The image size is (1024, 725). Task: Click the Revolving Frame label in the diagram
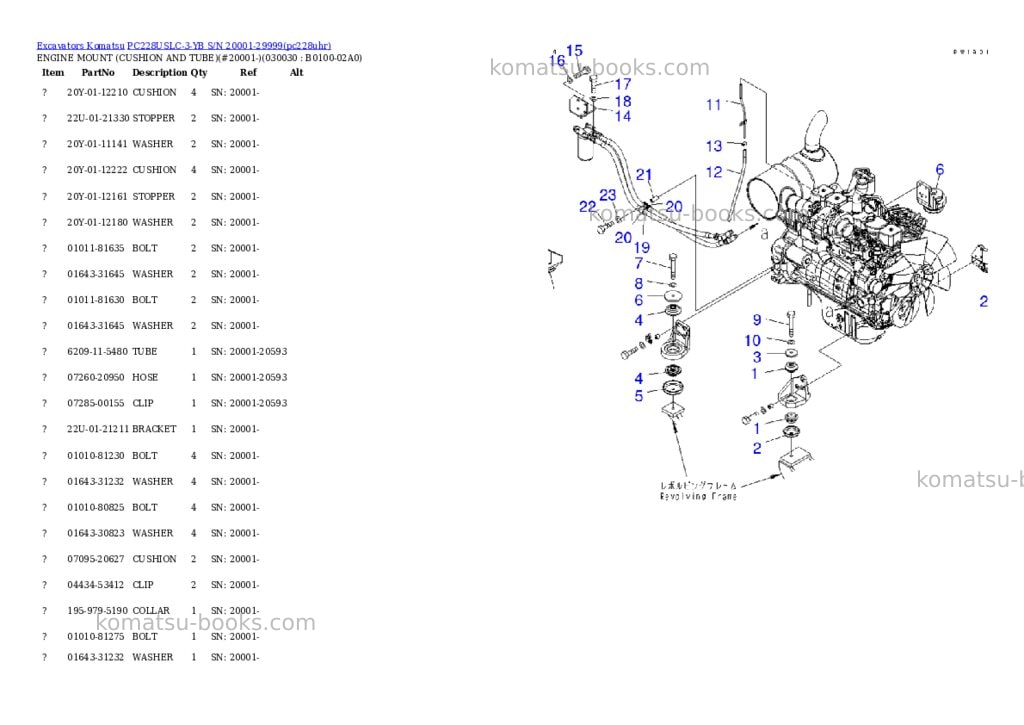pyautogui.click(x=698, y=496)
